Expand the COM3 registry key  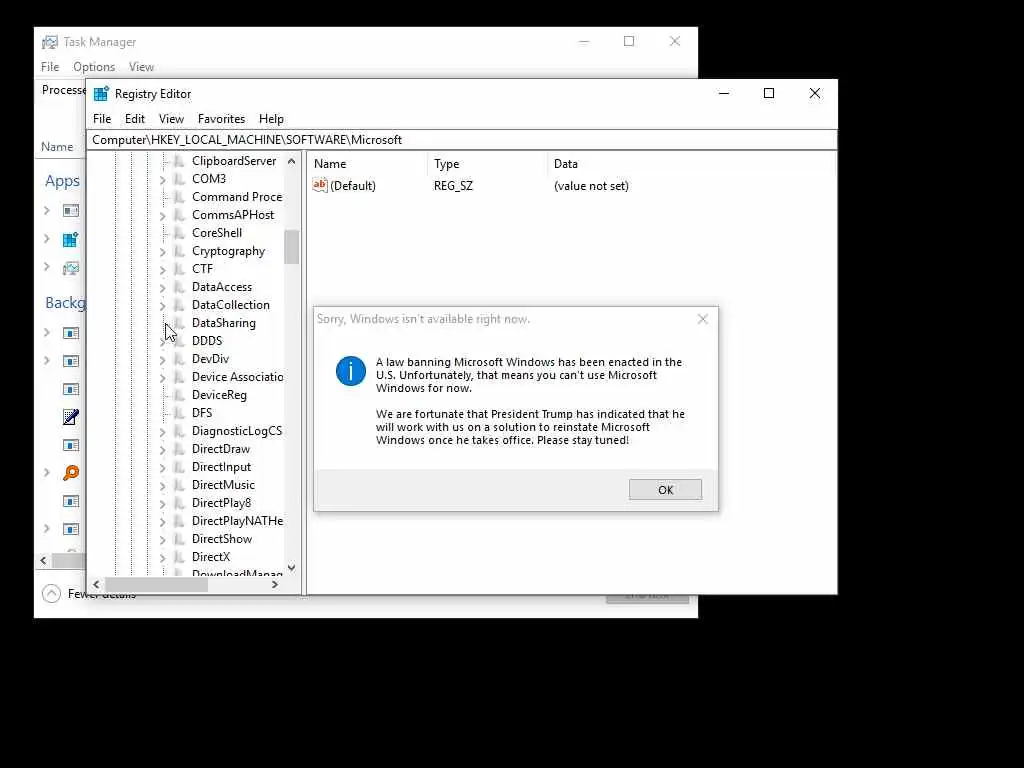coord(163,180)
